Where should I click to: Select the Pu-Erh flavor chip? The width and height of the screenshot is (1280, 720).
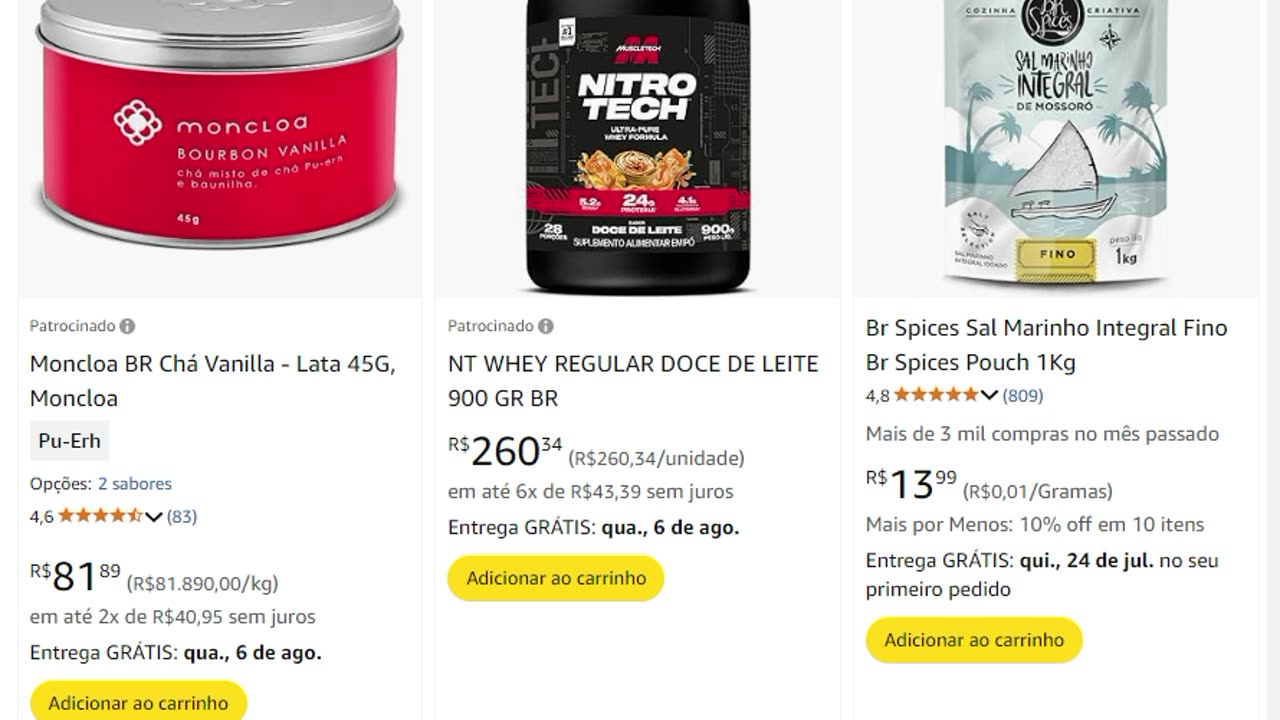(x=69, y=441)
